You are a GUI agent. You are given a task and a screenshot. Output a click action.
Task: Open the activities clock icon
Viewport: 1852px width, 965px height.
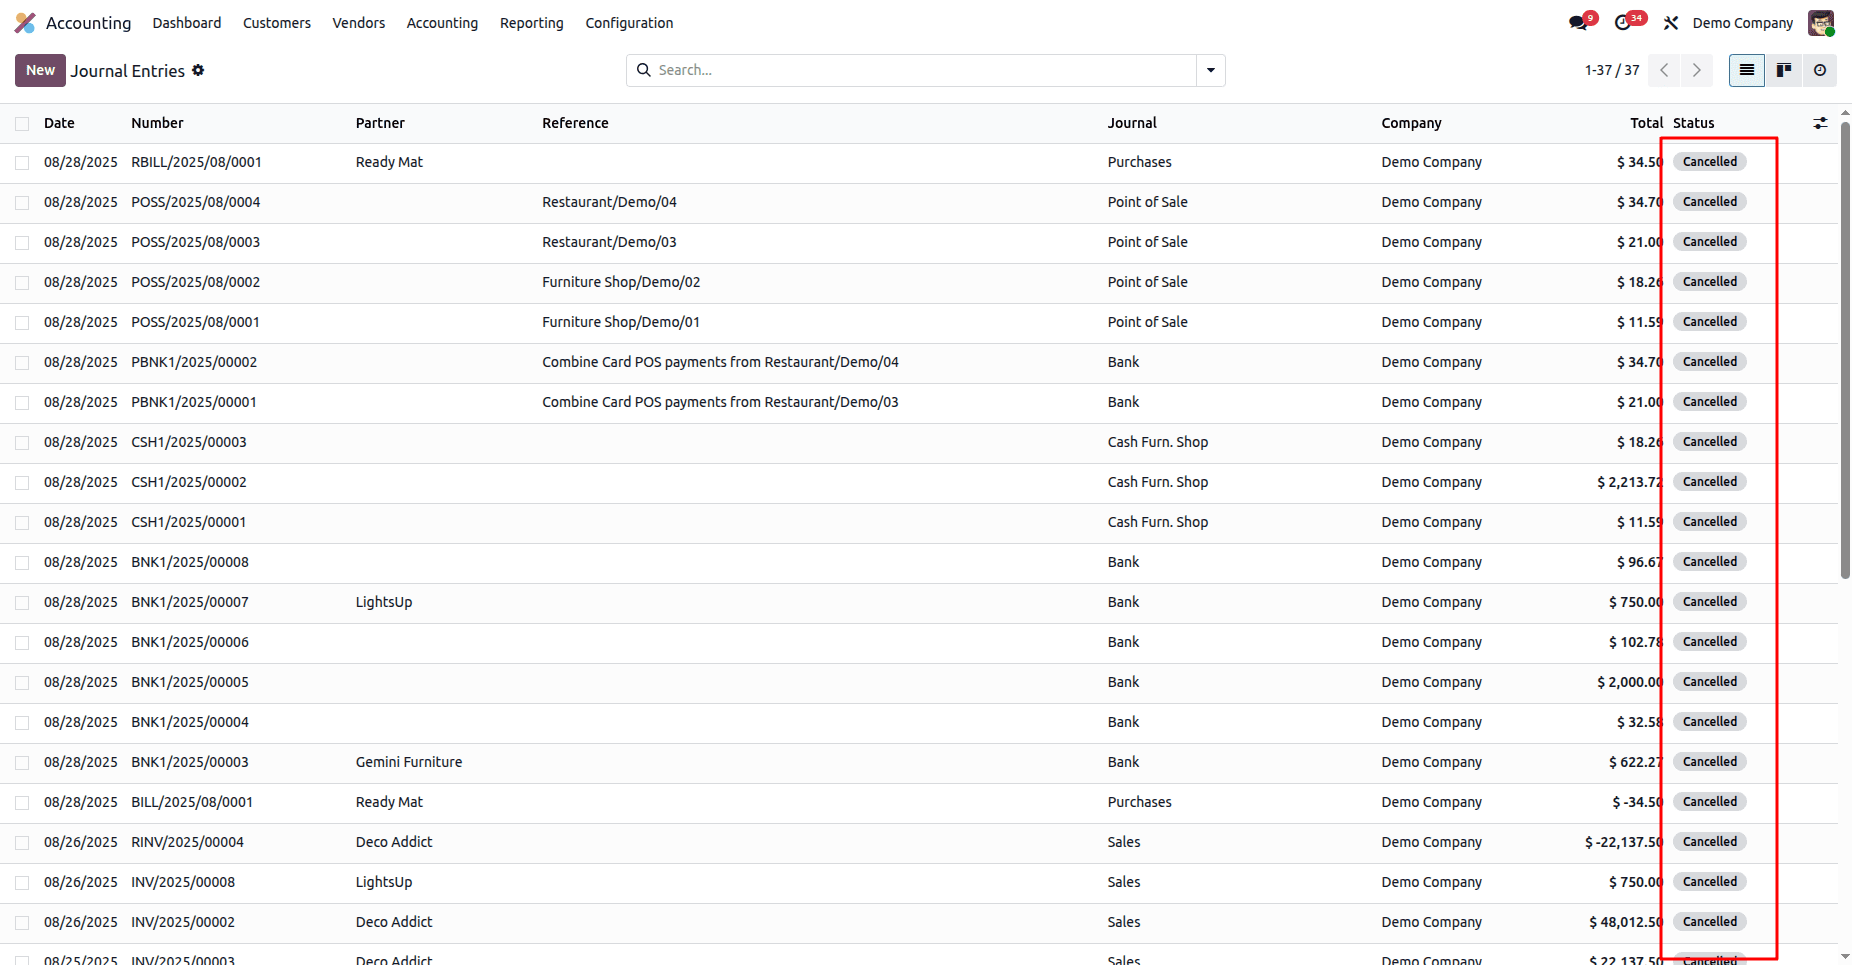1624,23
